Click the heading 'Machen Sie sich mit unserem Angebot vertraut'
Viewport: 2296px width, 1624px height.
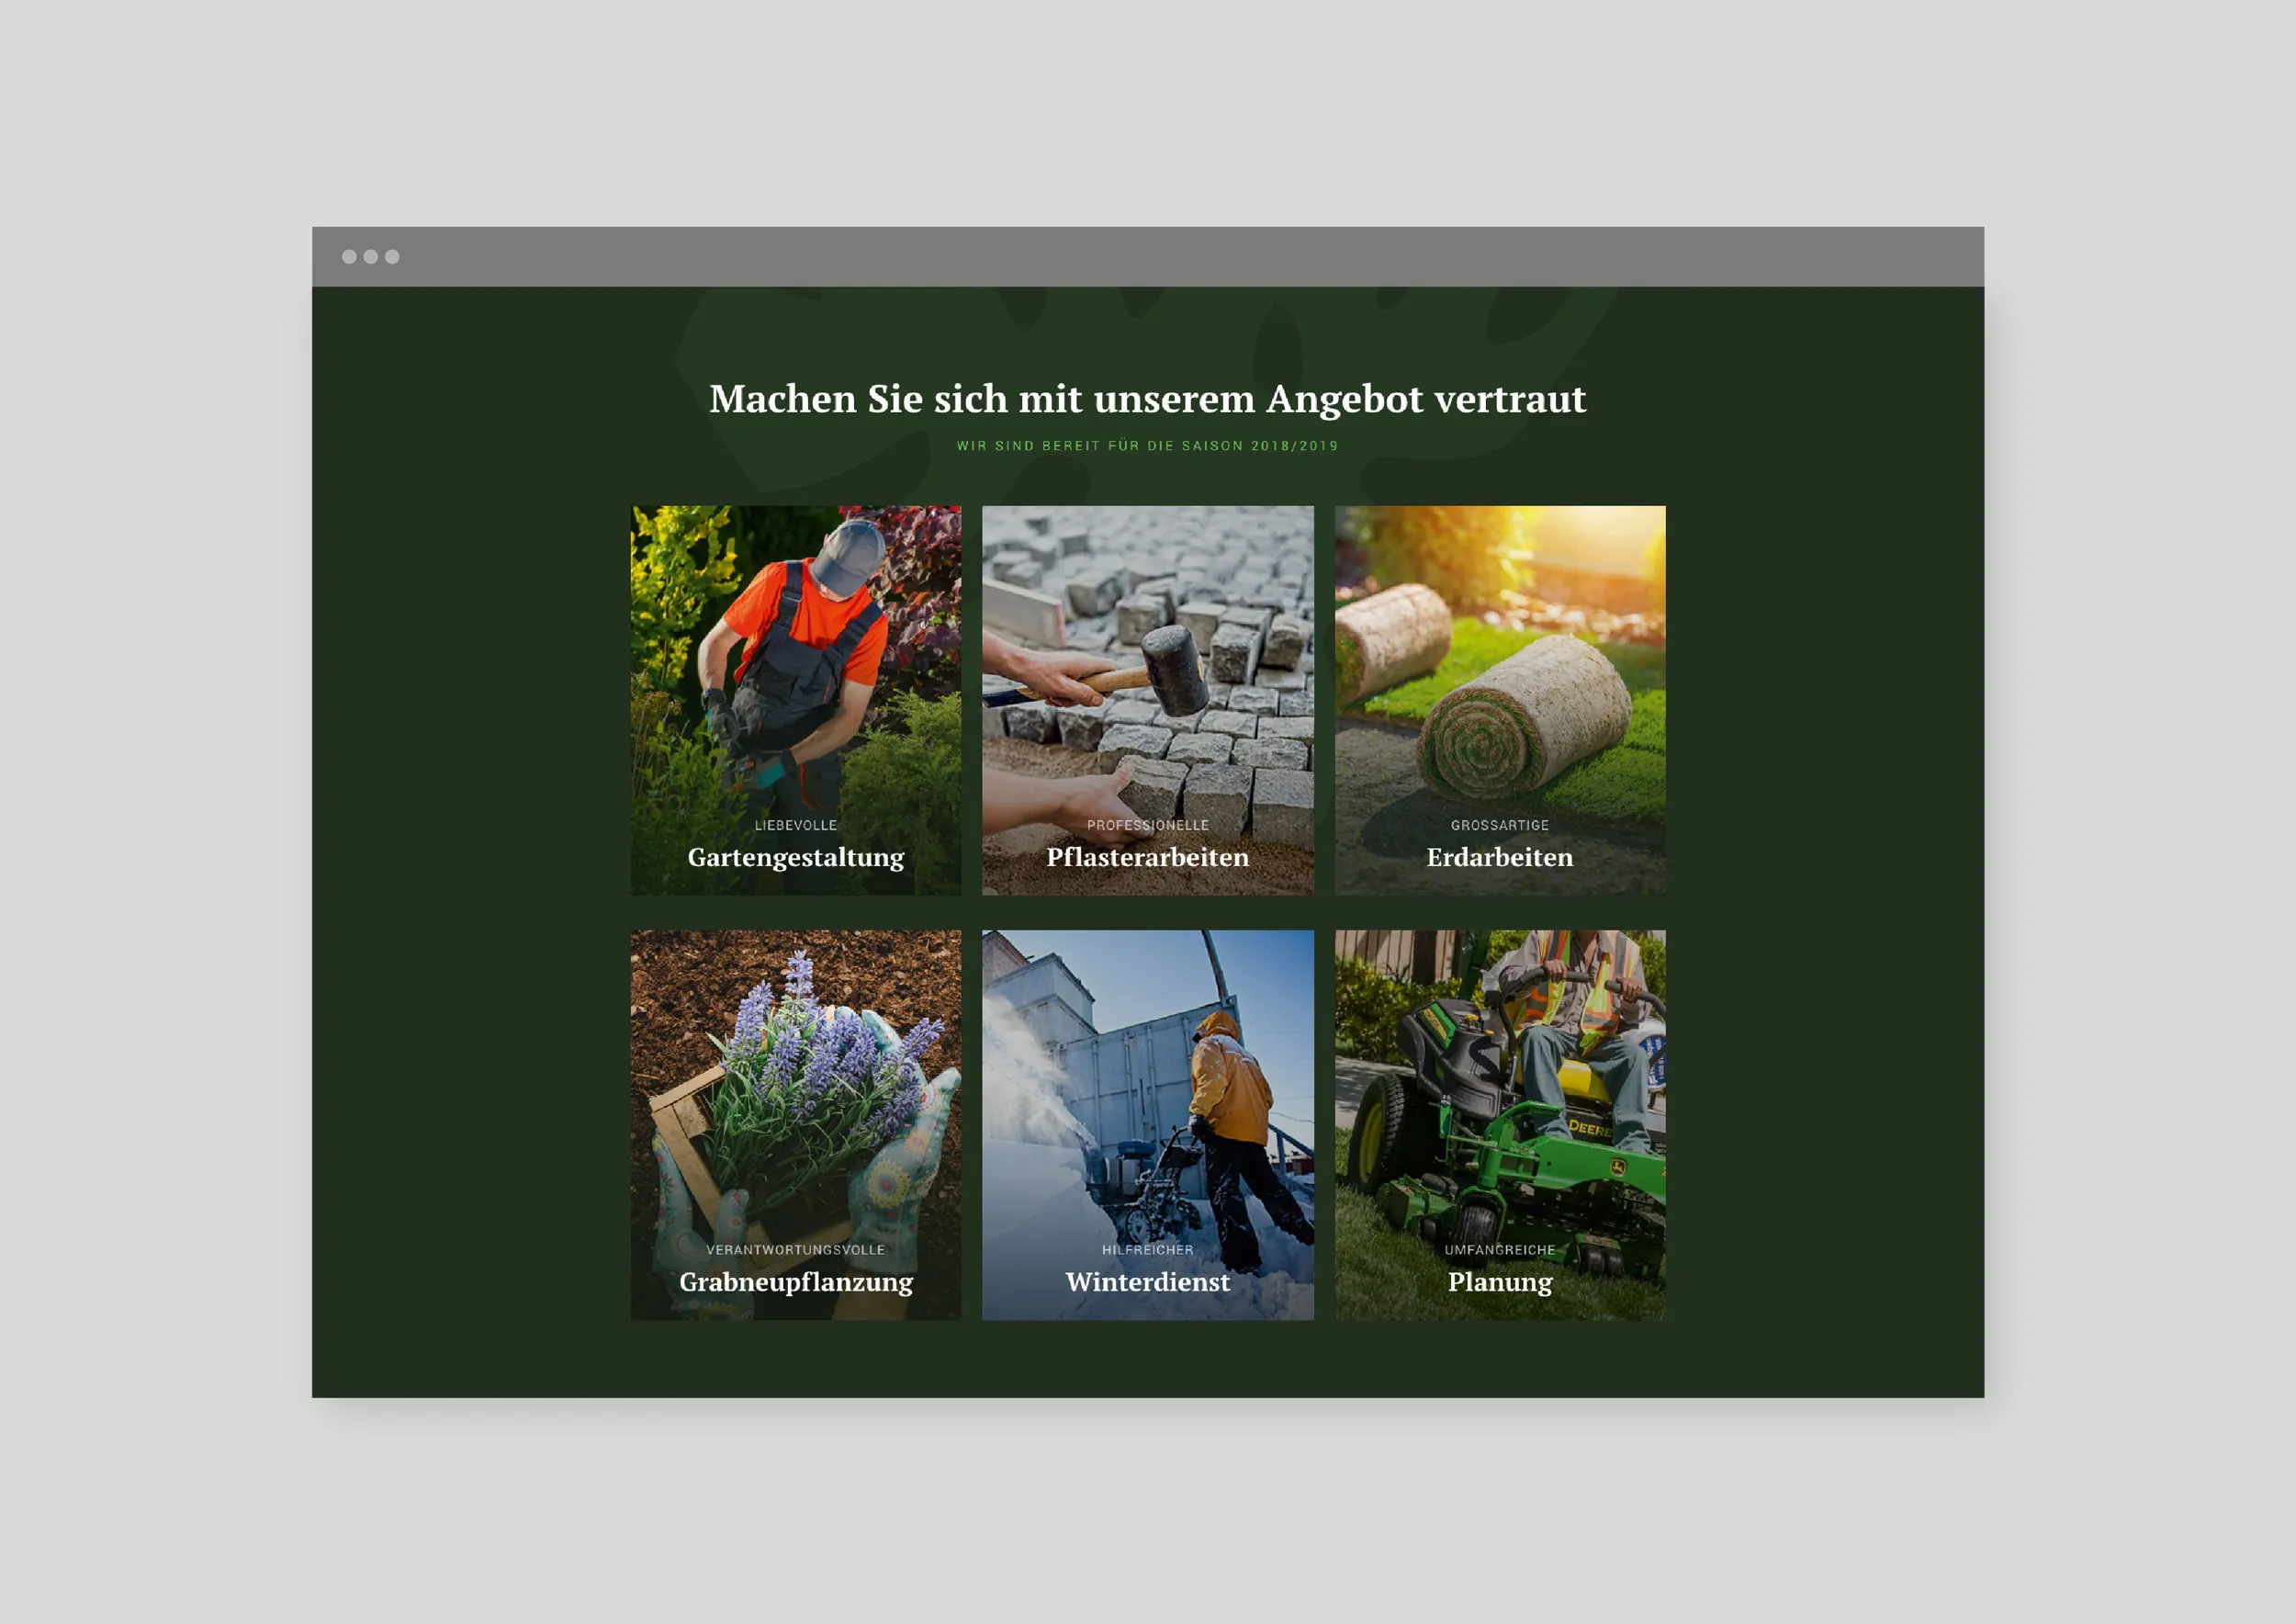coord(1147,399)
